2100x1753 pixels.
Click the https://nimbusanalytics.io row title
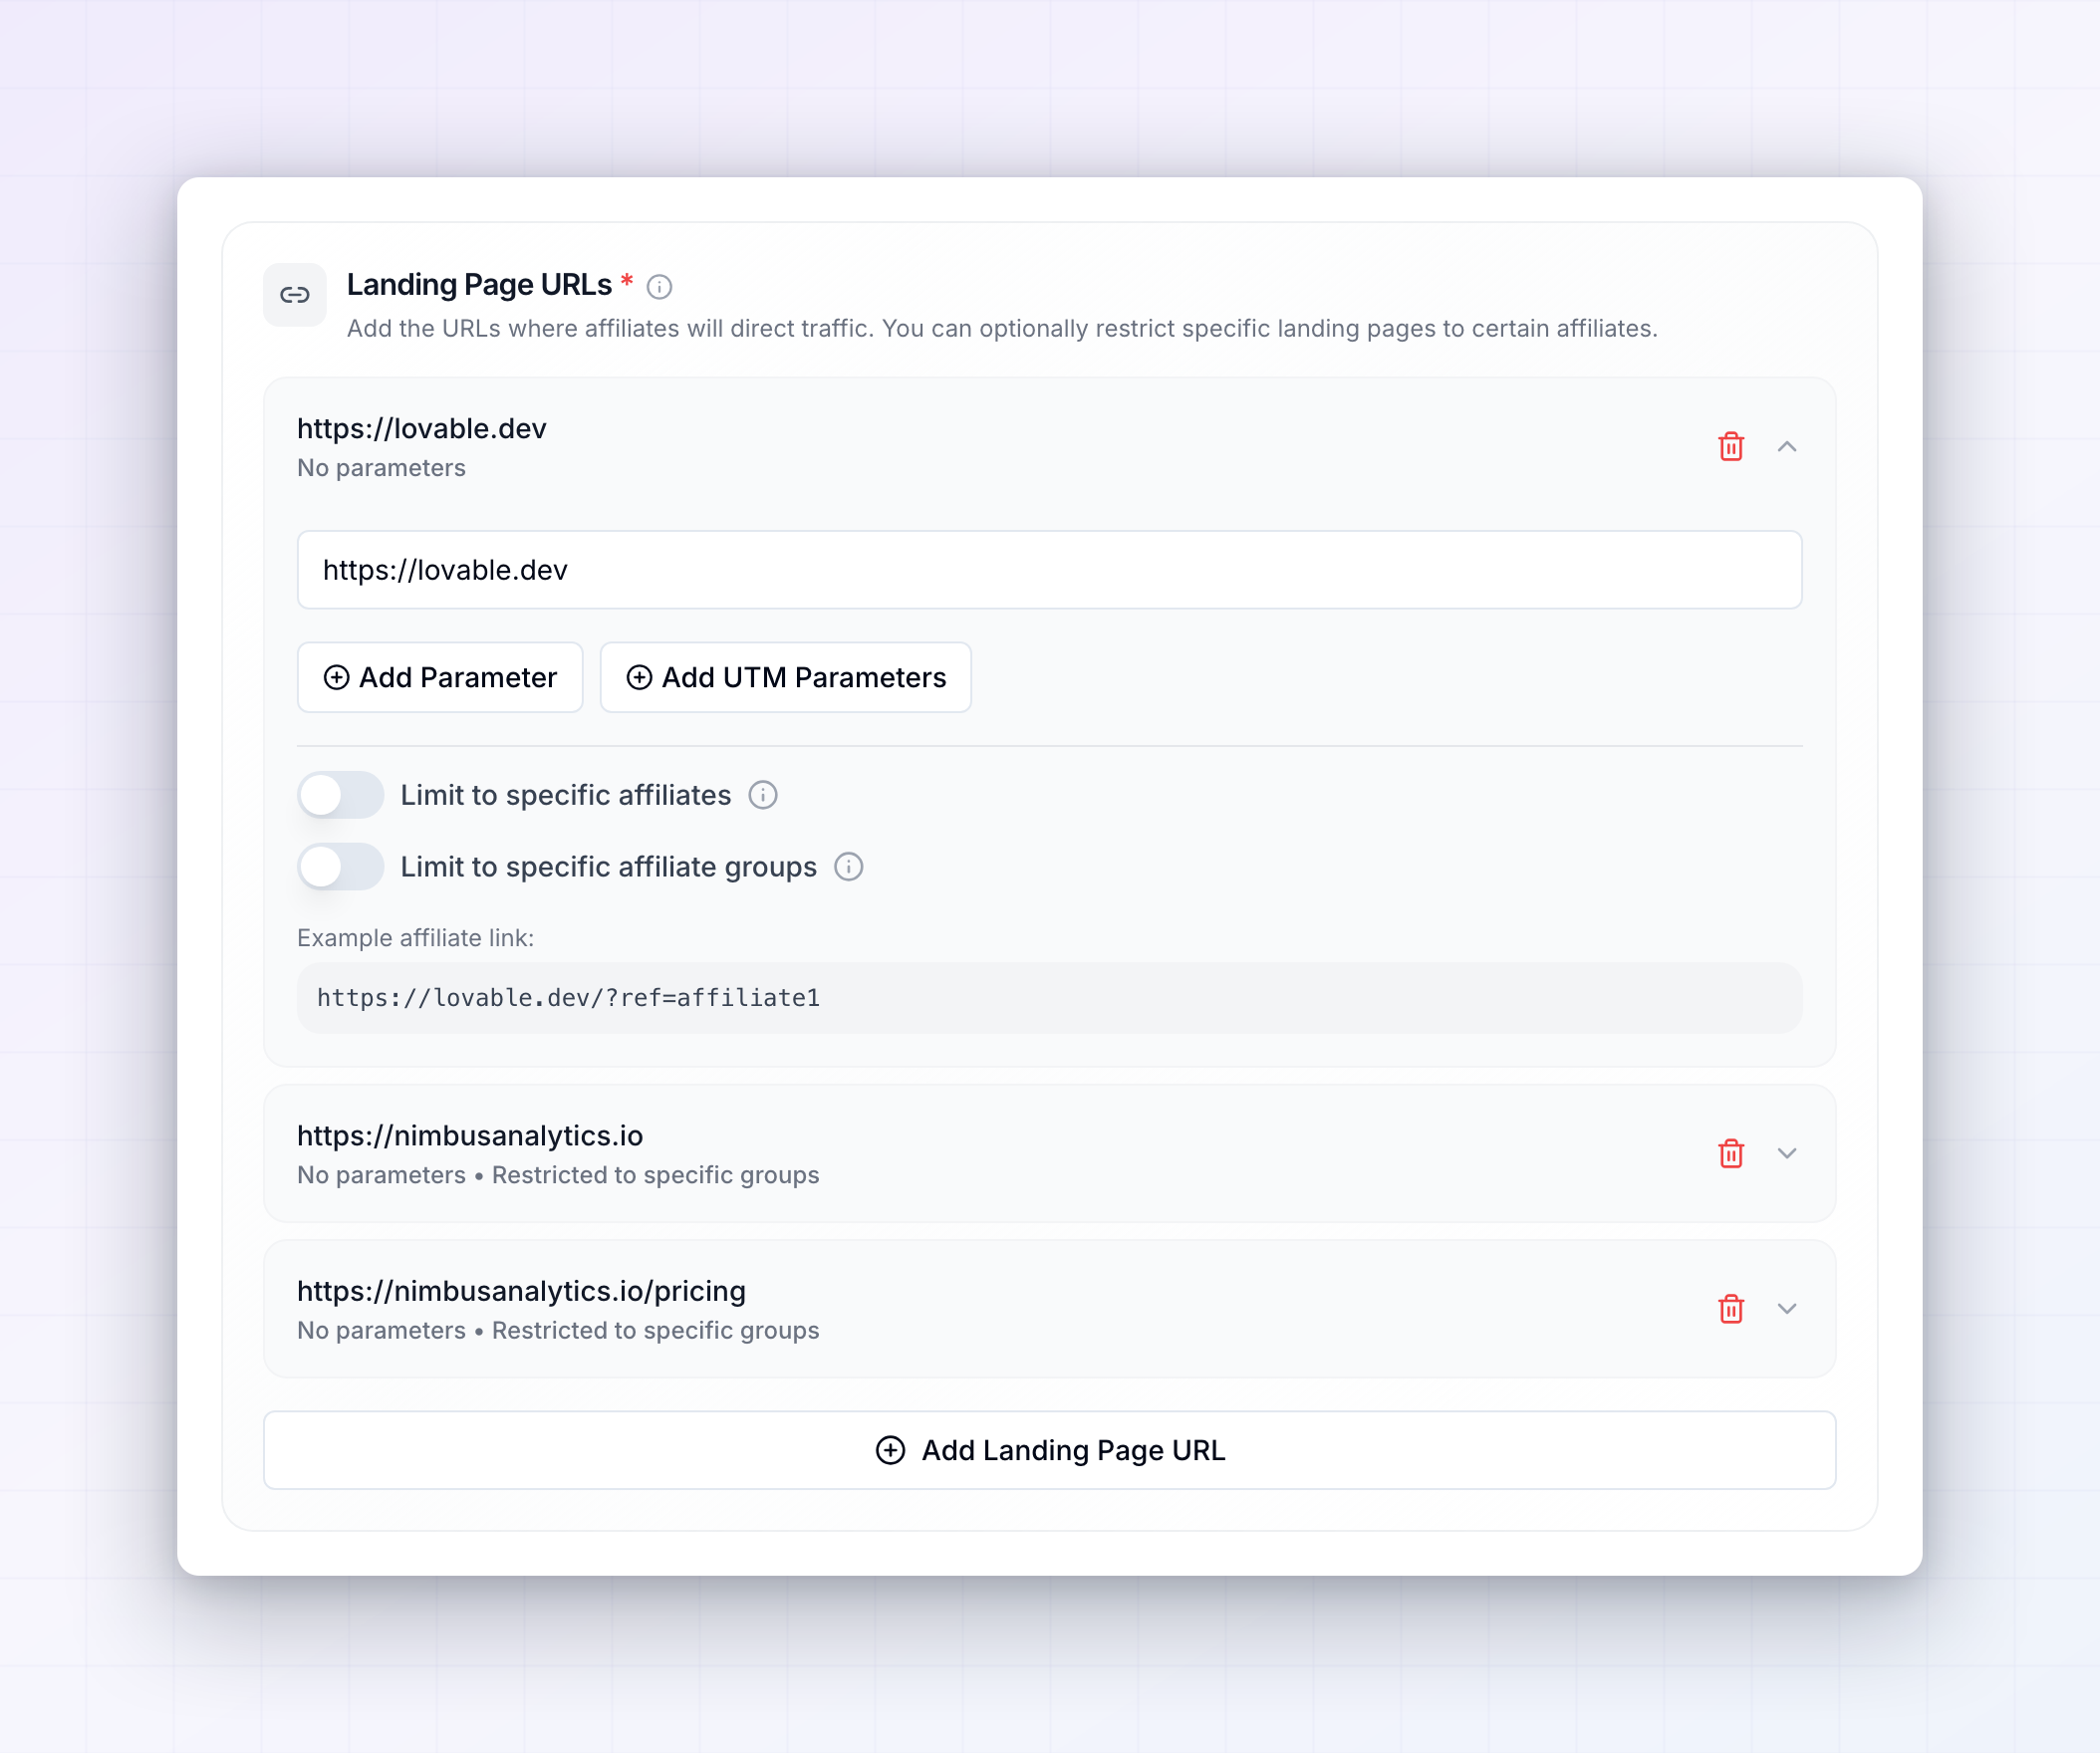(x=470, y=1136)
